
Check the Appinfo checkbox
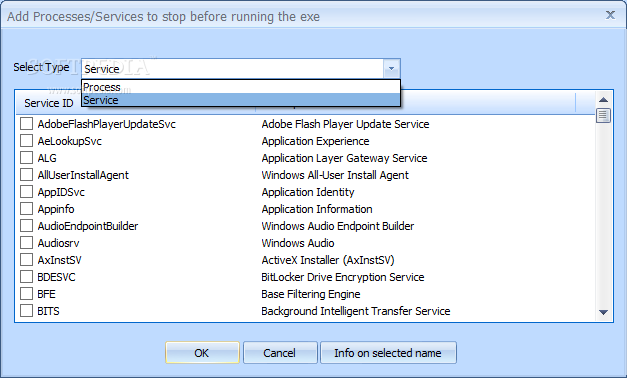pyautogui.click(x=26, y=209)
